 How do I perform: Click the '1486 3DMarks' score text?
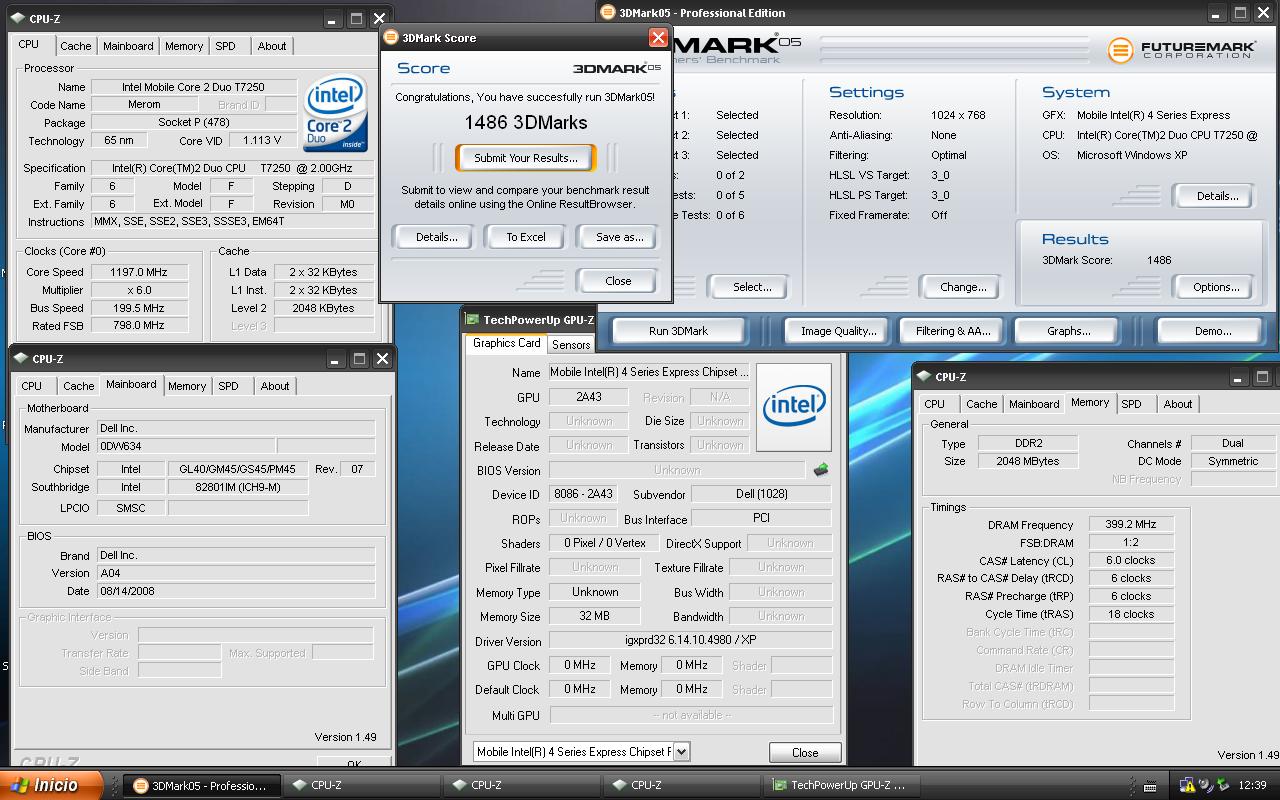click(525, 122)
